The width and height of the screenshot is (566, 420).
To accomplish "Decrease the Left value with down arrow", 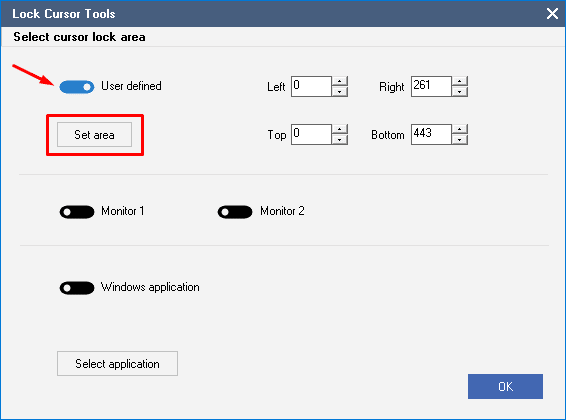I will click(x=340, y=92).
